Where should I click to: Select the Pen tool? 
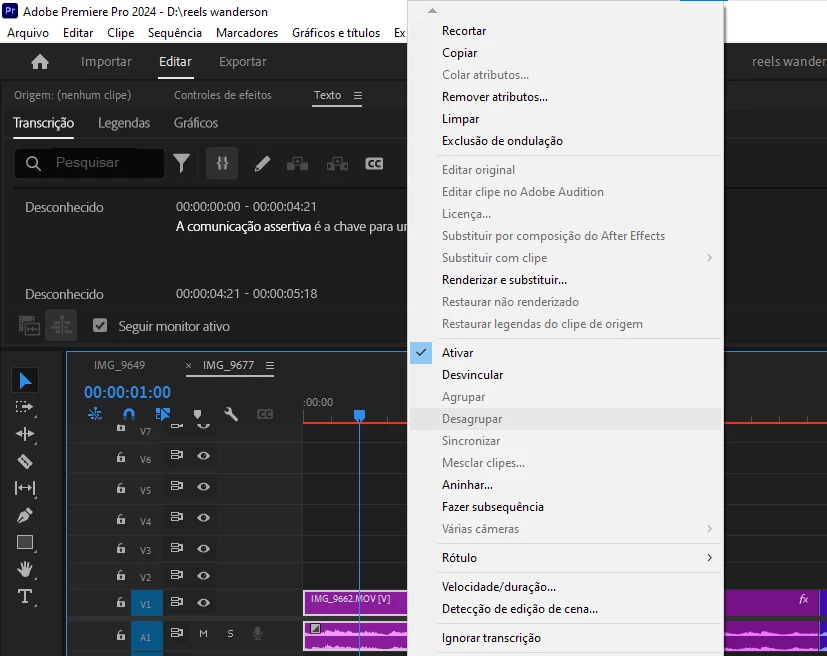(x=25, y=515)
